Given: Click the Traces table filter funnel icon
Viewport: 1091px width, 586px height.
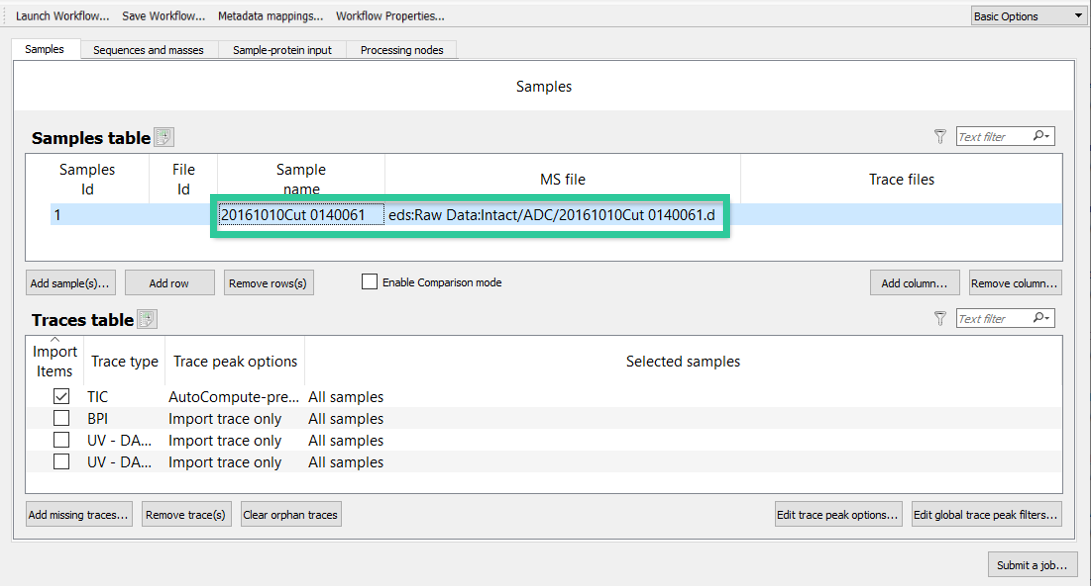Looking at the screenshot, I should [x=940, y=319].
